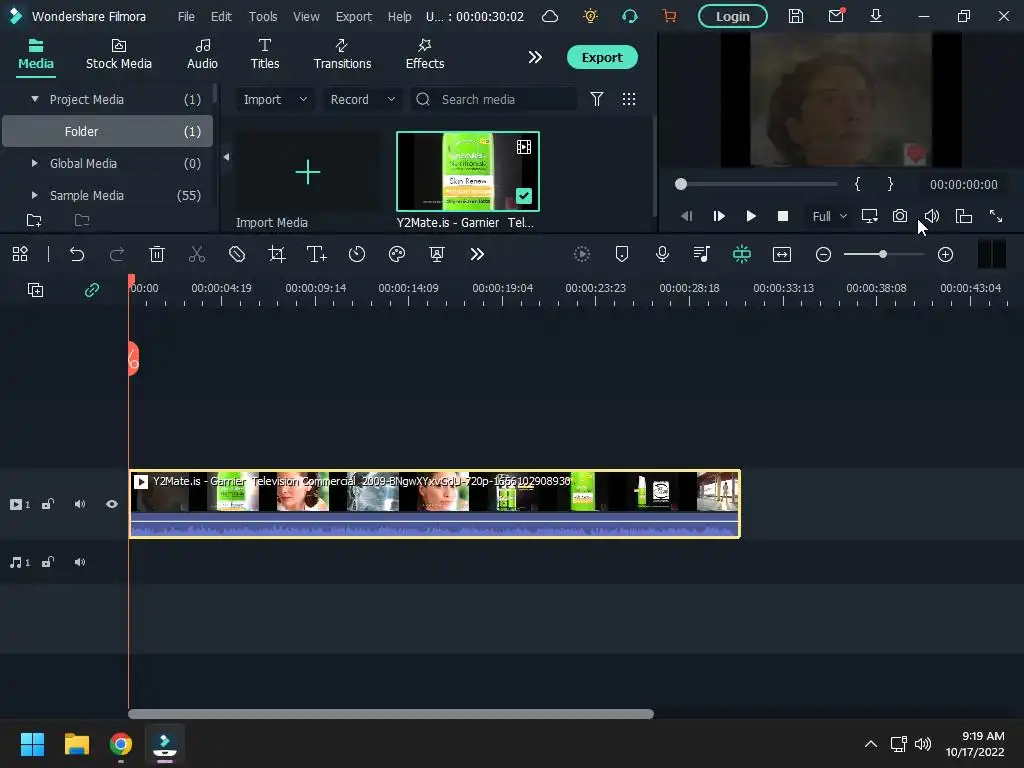Switch to the Titles tab
Viewport: 1024px width, 768px height.
pos(265,55)
